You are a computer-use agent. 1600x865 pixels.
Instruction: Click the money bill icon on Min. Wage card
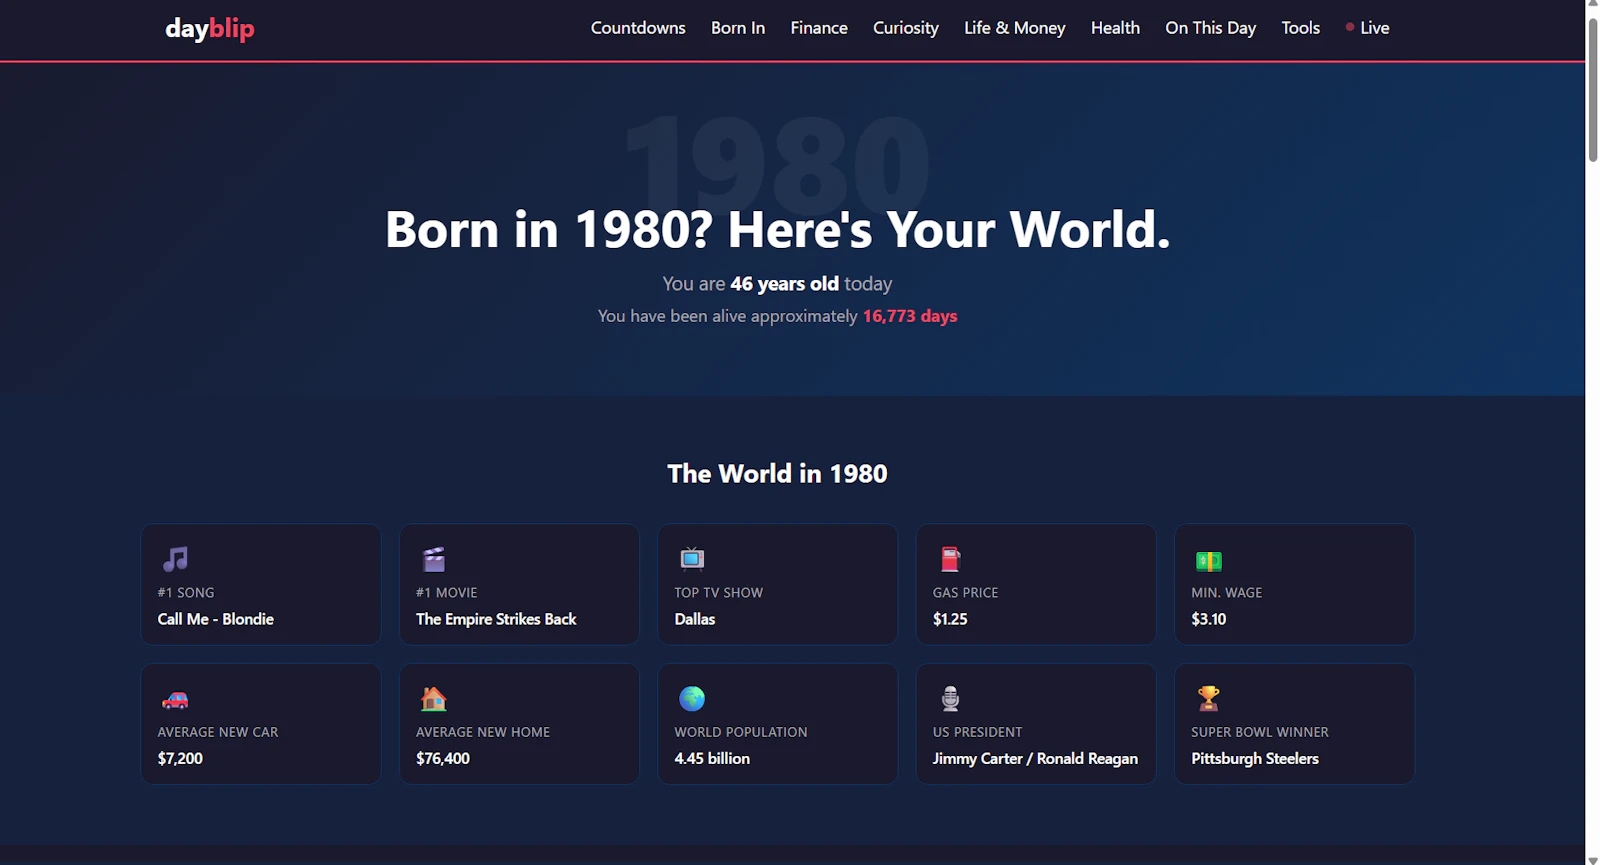1209,560
